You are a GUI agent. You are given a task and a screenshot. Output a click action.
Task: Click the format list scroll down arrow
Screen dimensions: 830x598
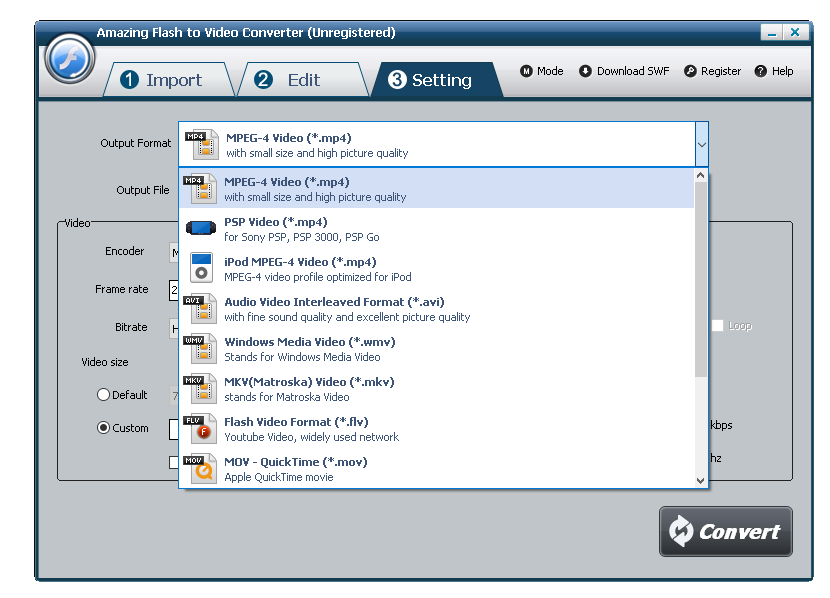(701, 481)
